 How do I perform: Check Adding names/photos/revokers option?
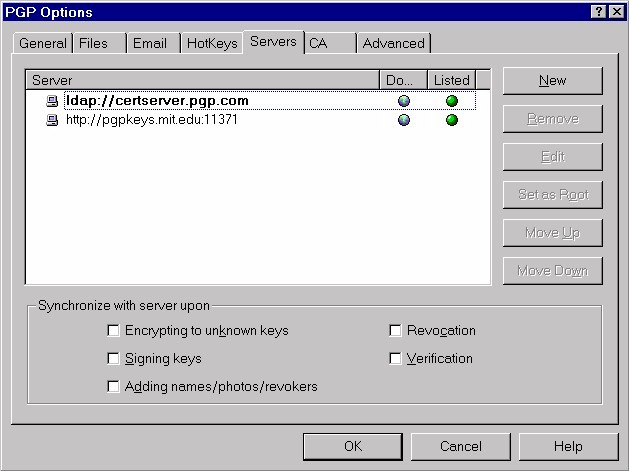point(113,386)
